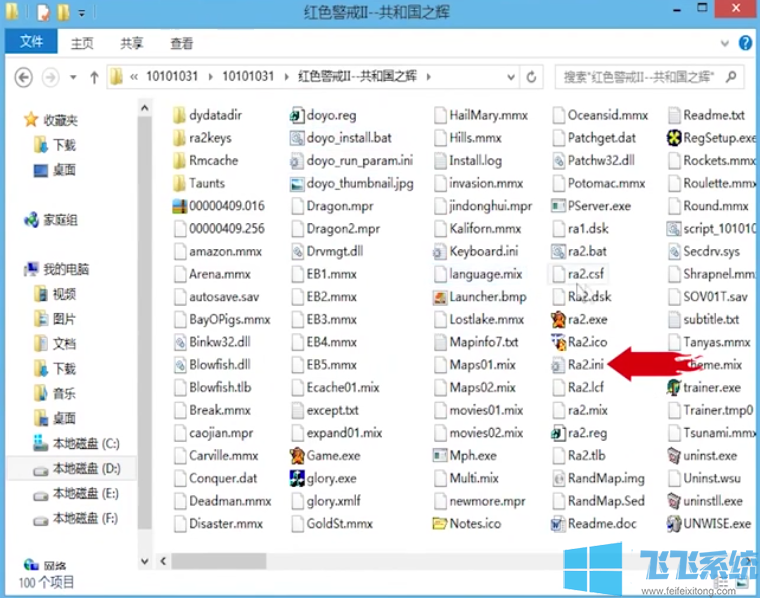Select the Launcher.bmp image icon

coord(441,297)
